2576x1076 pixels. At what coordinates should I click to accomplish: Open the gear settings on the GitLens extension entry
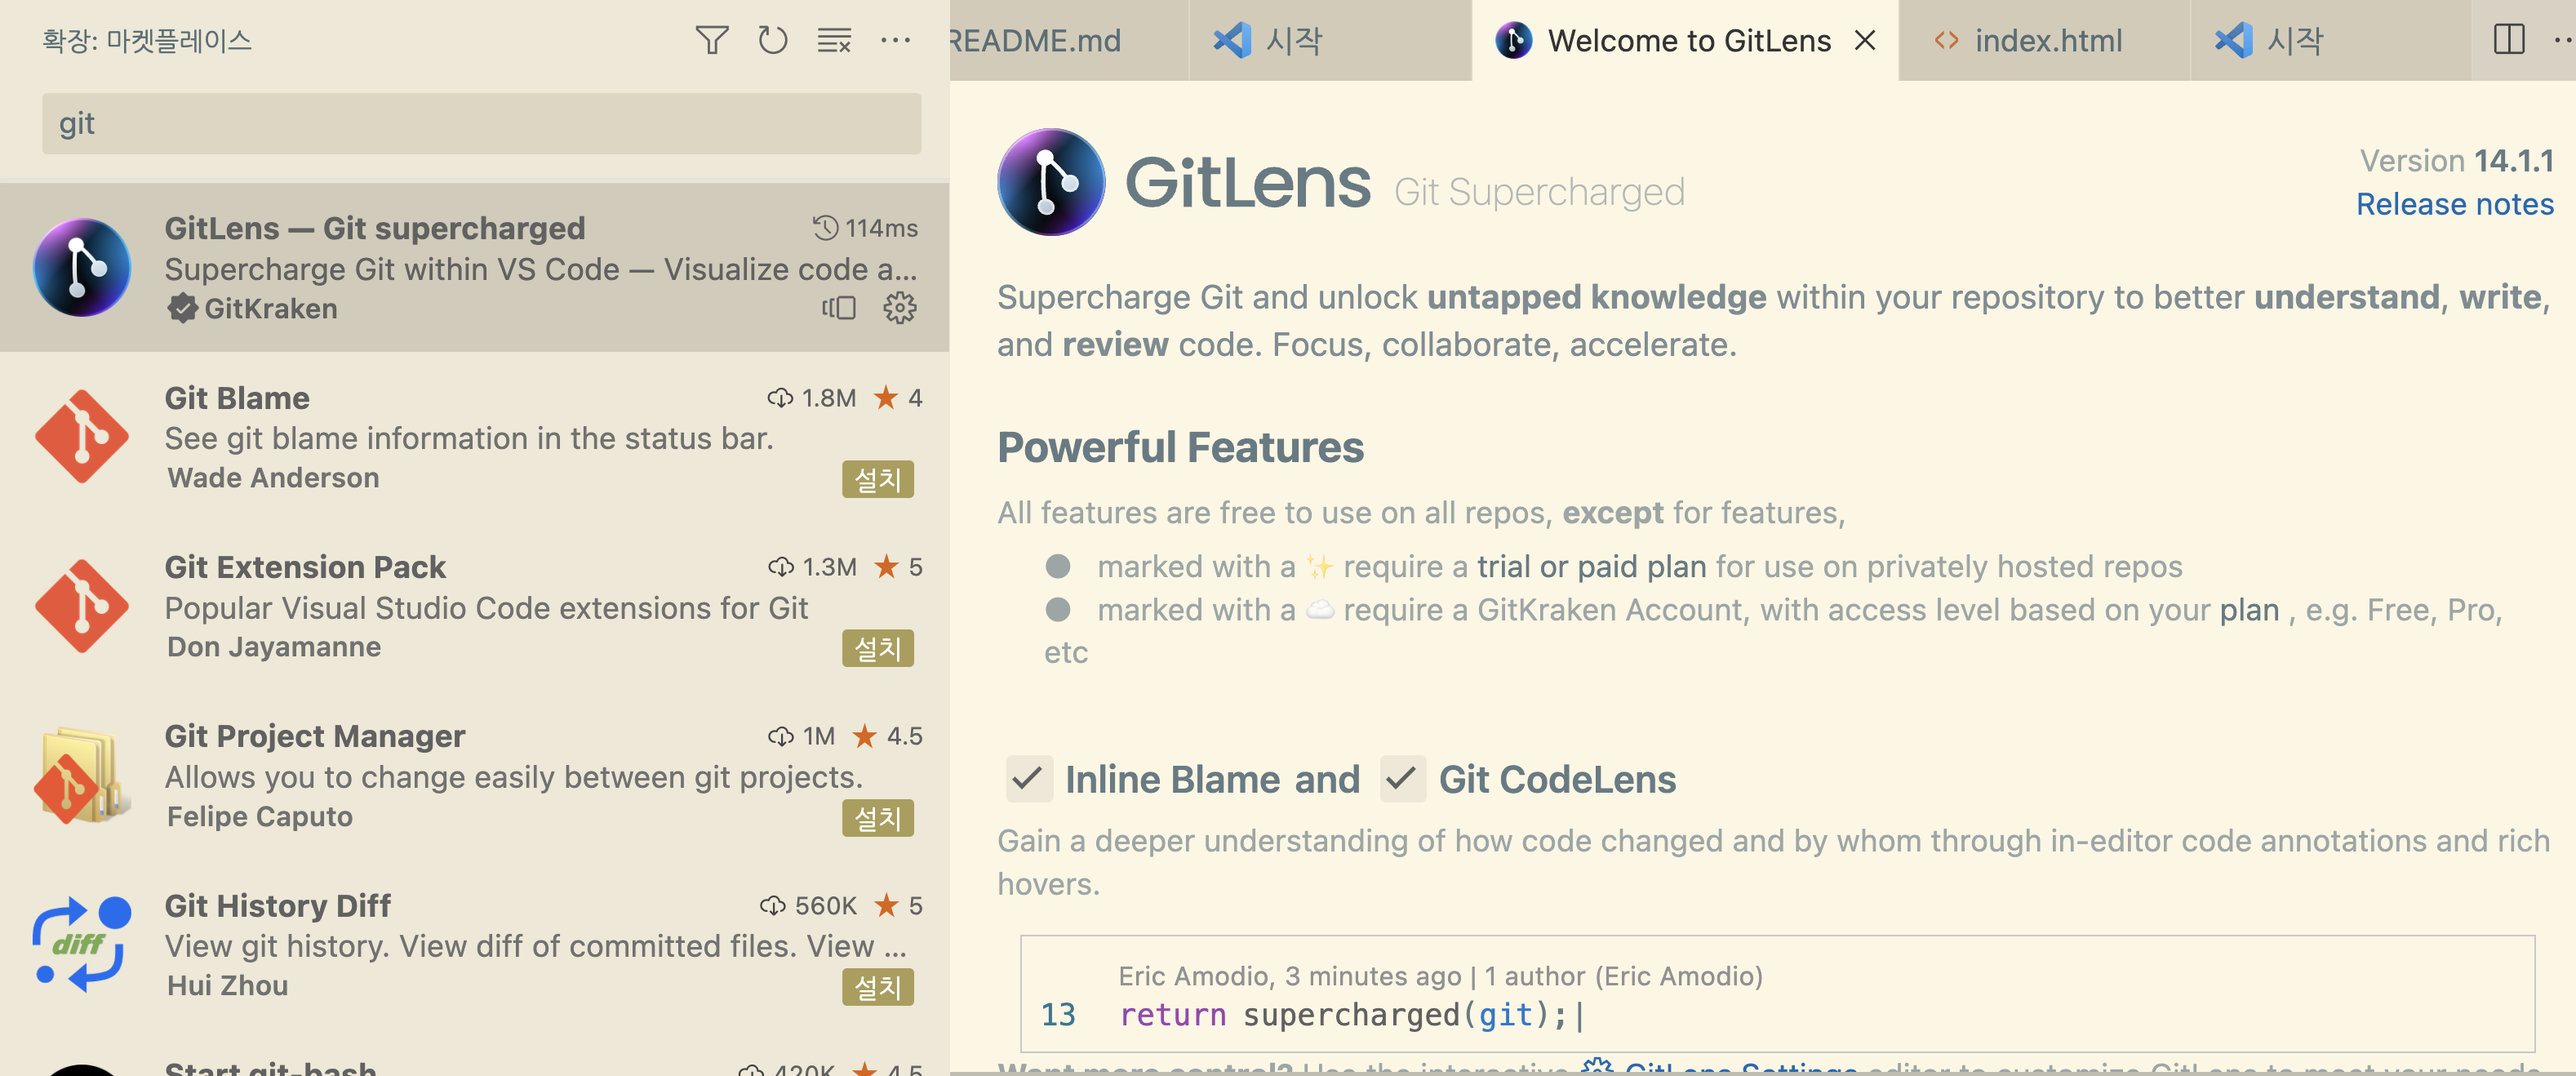coord(899,308)
